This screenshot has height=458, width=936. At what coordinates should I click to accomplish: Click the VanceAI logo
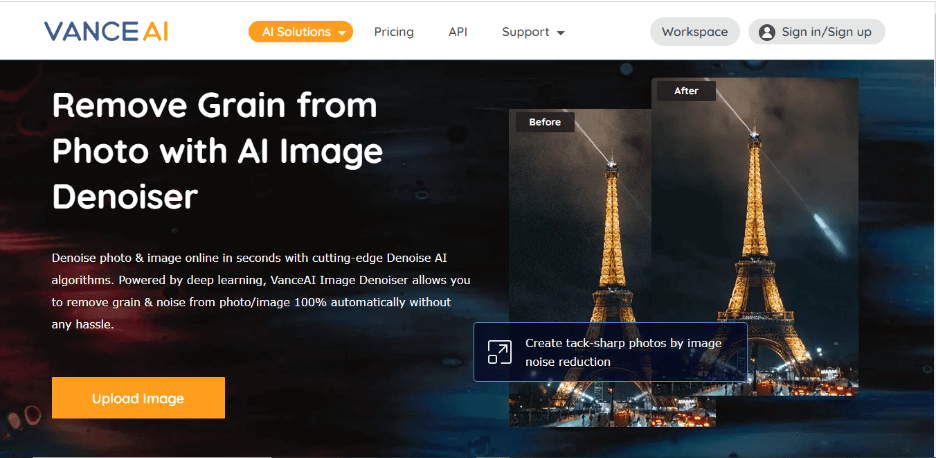[106, 31]
